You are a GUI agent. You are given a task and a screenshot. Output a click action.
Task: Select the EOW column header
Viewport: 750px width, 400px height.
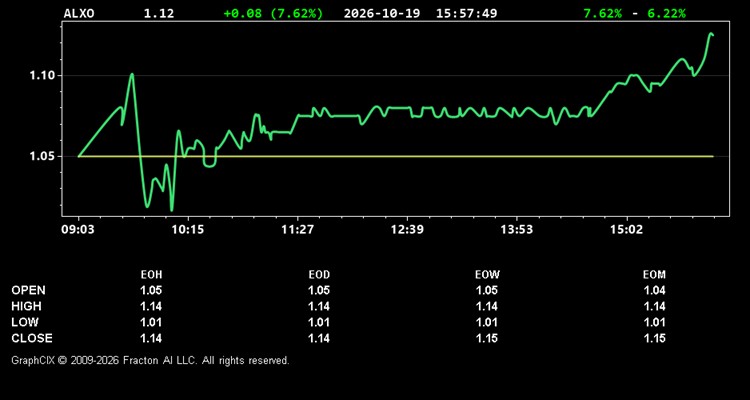coord(487,275)
